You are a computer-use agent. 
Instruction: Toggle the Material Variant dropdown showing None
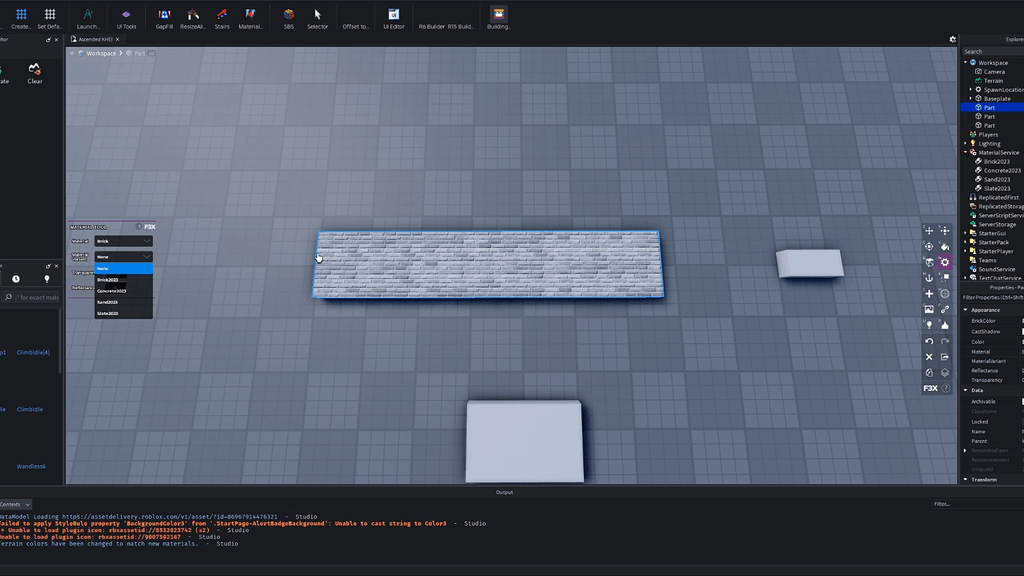(x=123, y=257)
